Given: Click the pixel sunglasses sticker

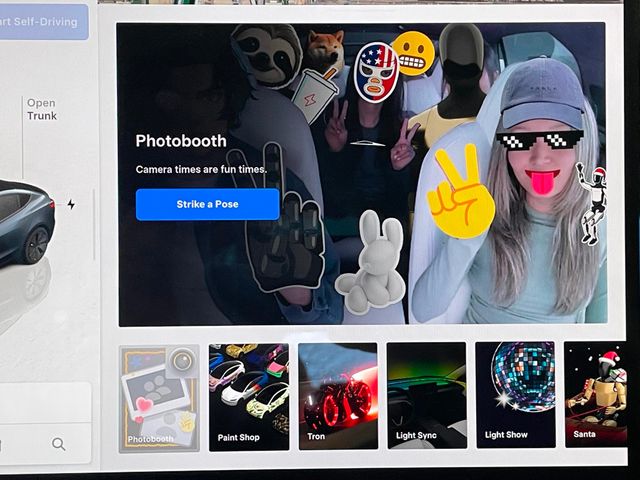Looking at the screenshot, I should 540,141.
